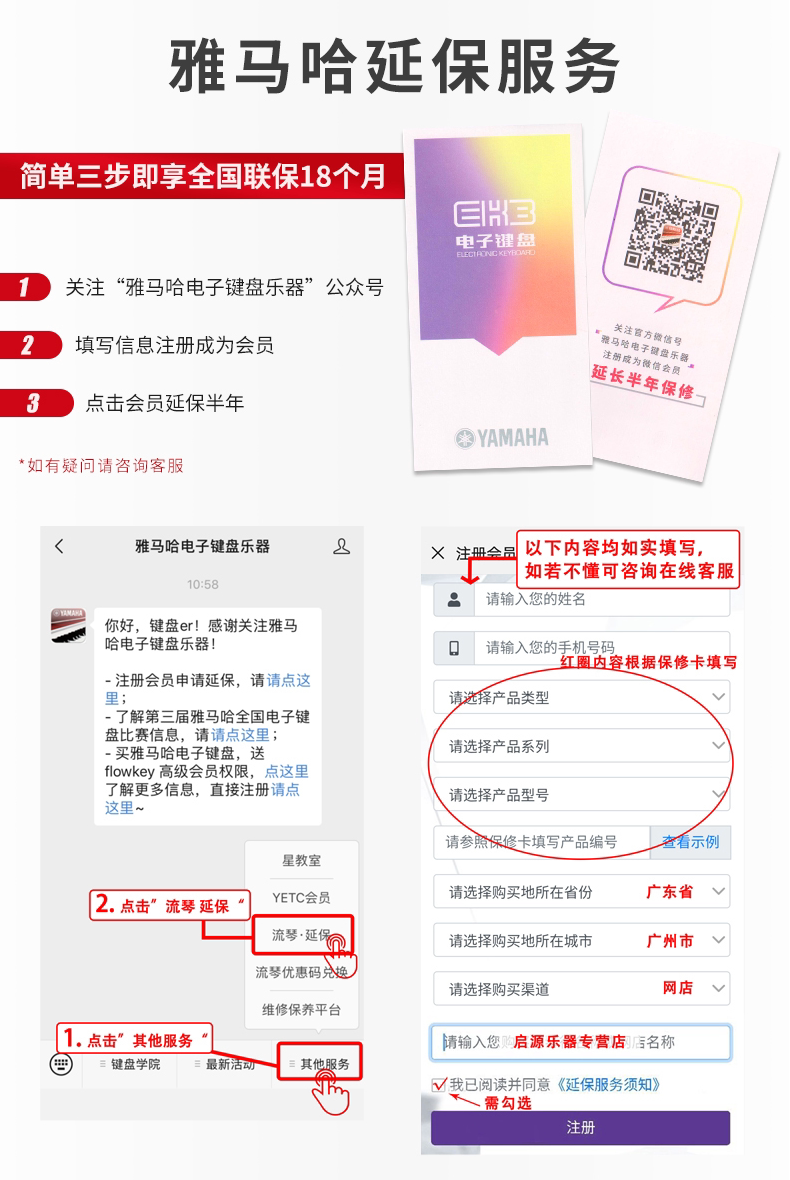
Task: Open the 《延保服务须知》 link
Action: (609, 1084)
